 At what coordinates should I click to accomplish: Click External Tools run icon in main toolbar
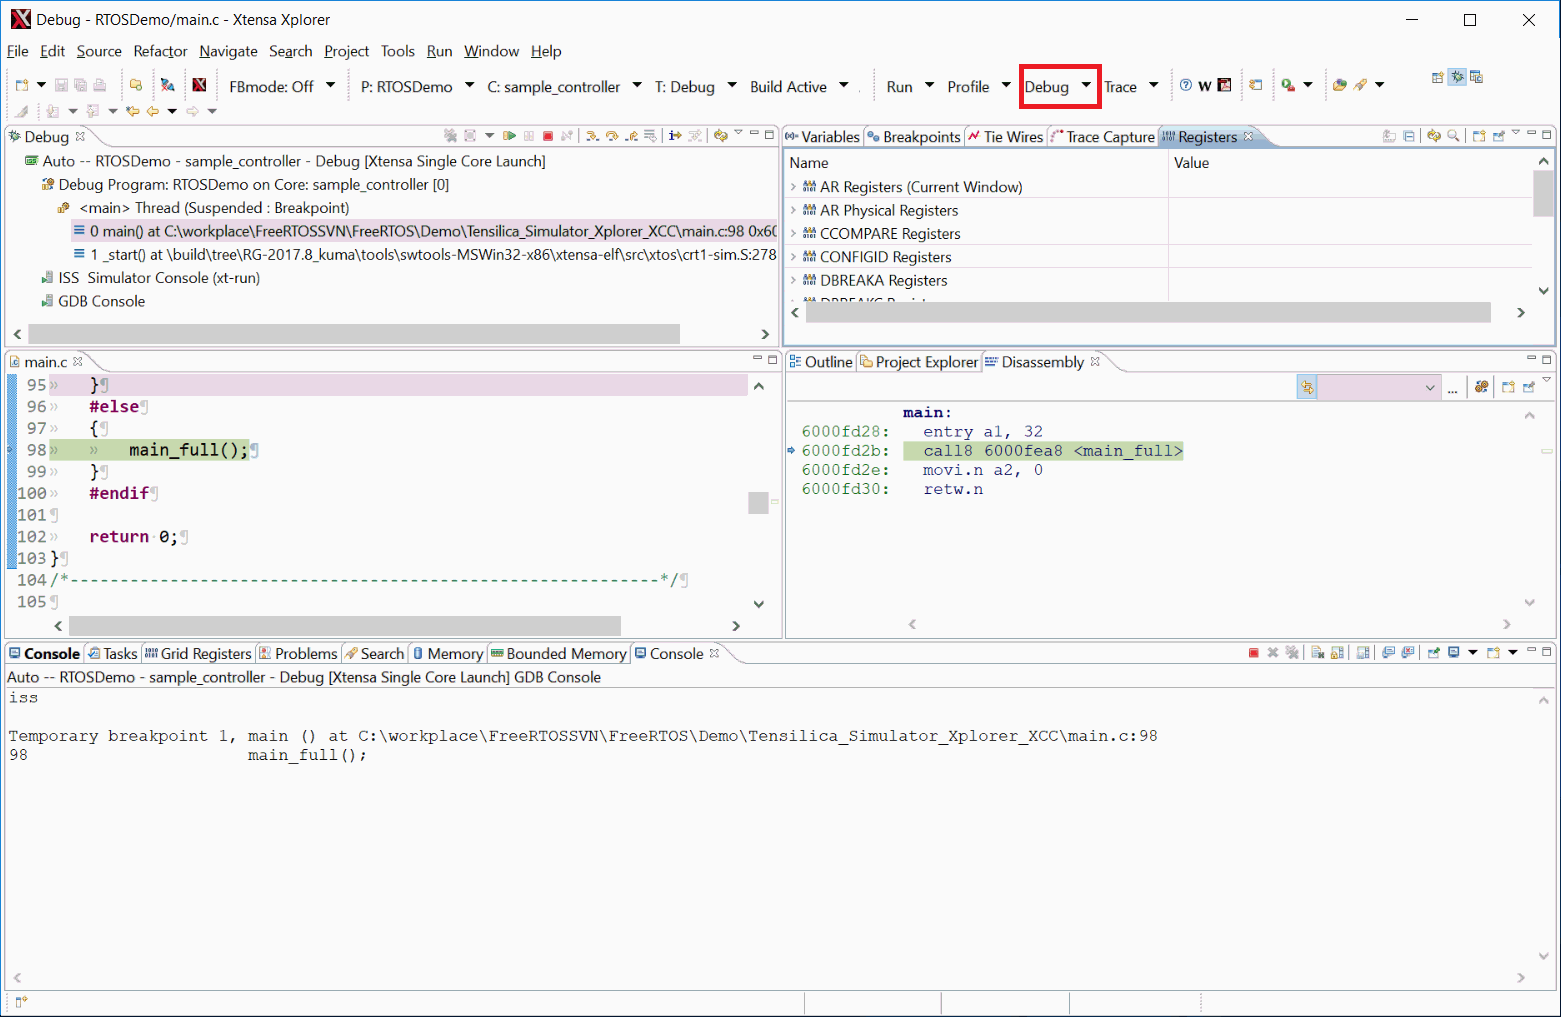(1288, 85)
